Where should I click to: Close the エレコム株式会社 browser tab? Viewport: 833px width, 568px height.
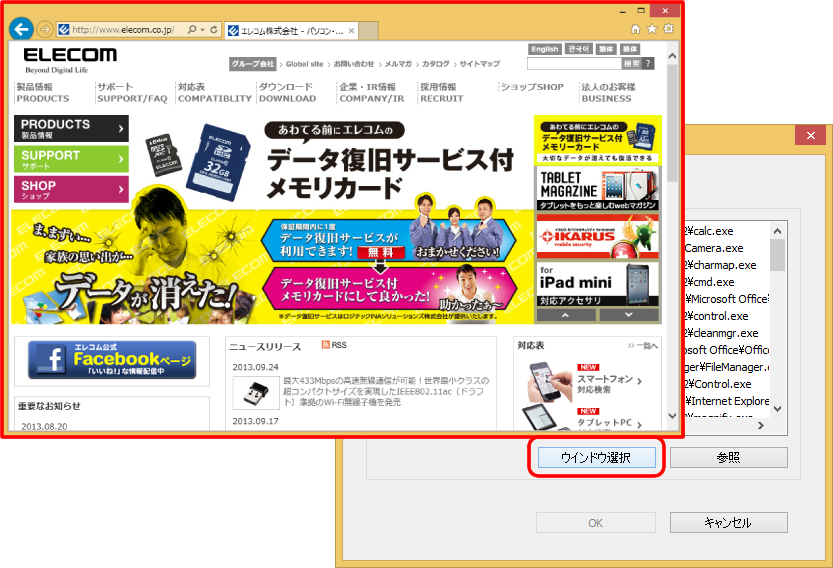(x=351, y=31)
